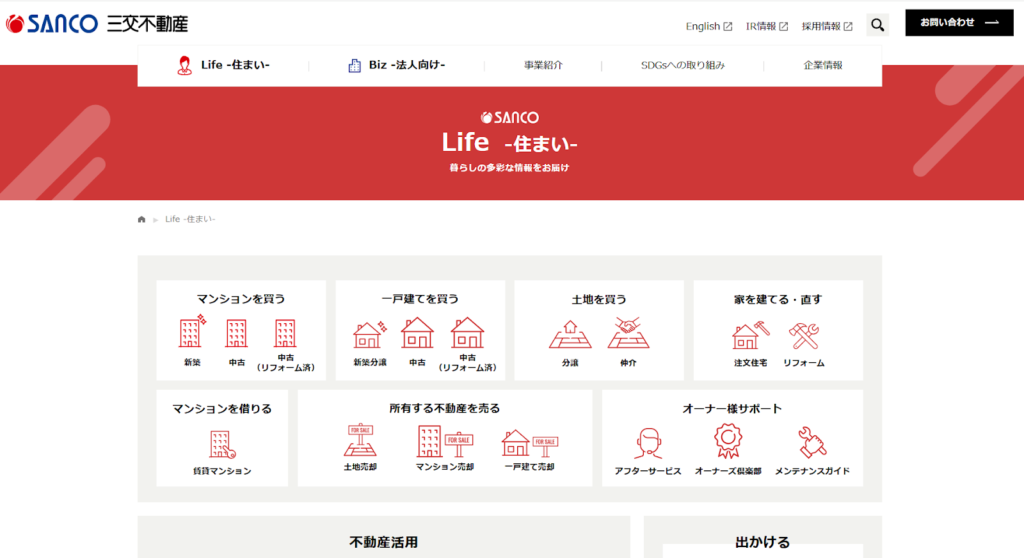1024x558 pixels.
Task: Click the オーナー様サポート card heading
Action: pyautogui.click(x=732, y=408)
